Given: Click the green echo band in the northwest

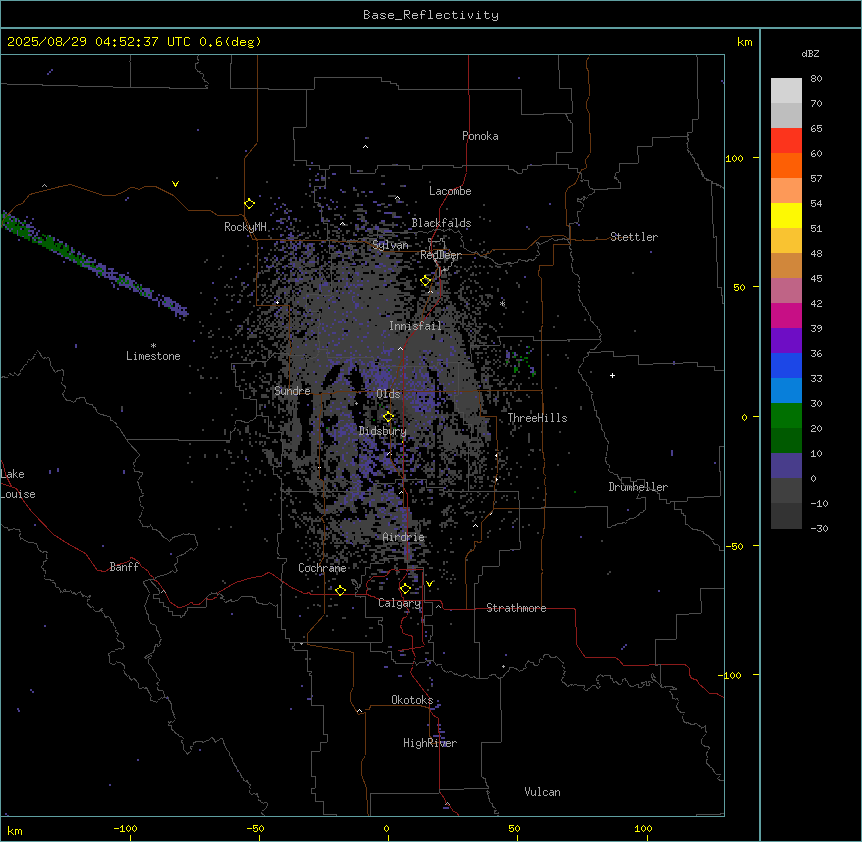Looking at the screenshot, I should click(93, 264).
